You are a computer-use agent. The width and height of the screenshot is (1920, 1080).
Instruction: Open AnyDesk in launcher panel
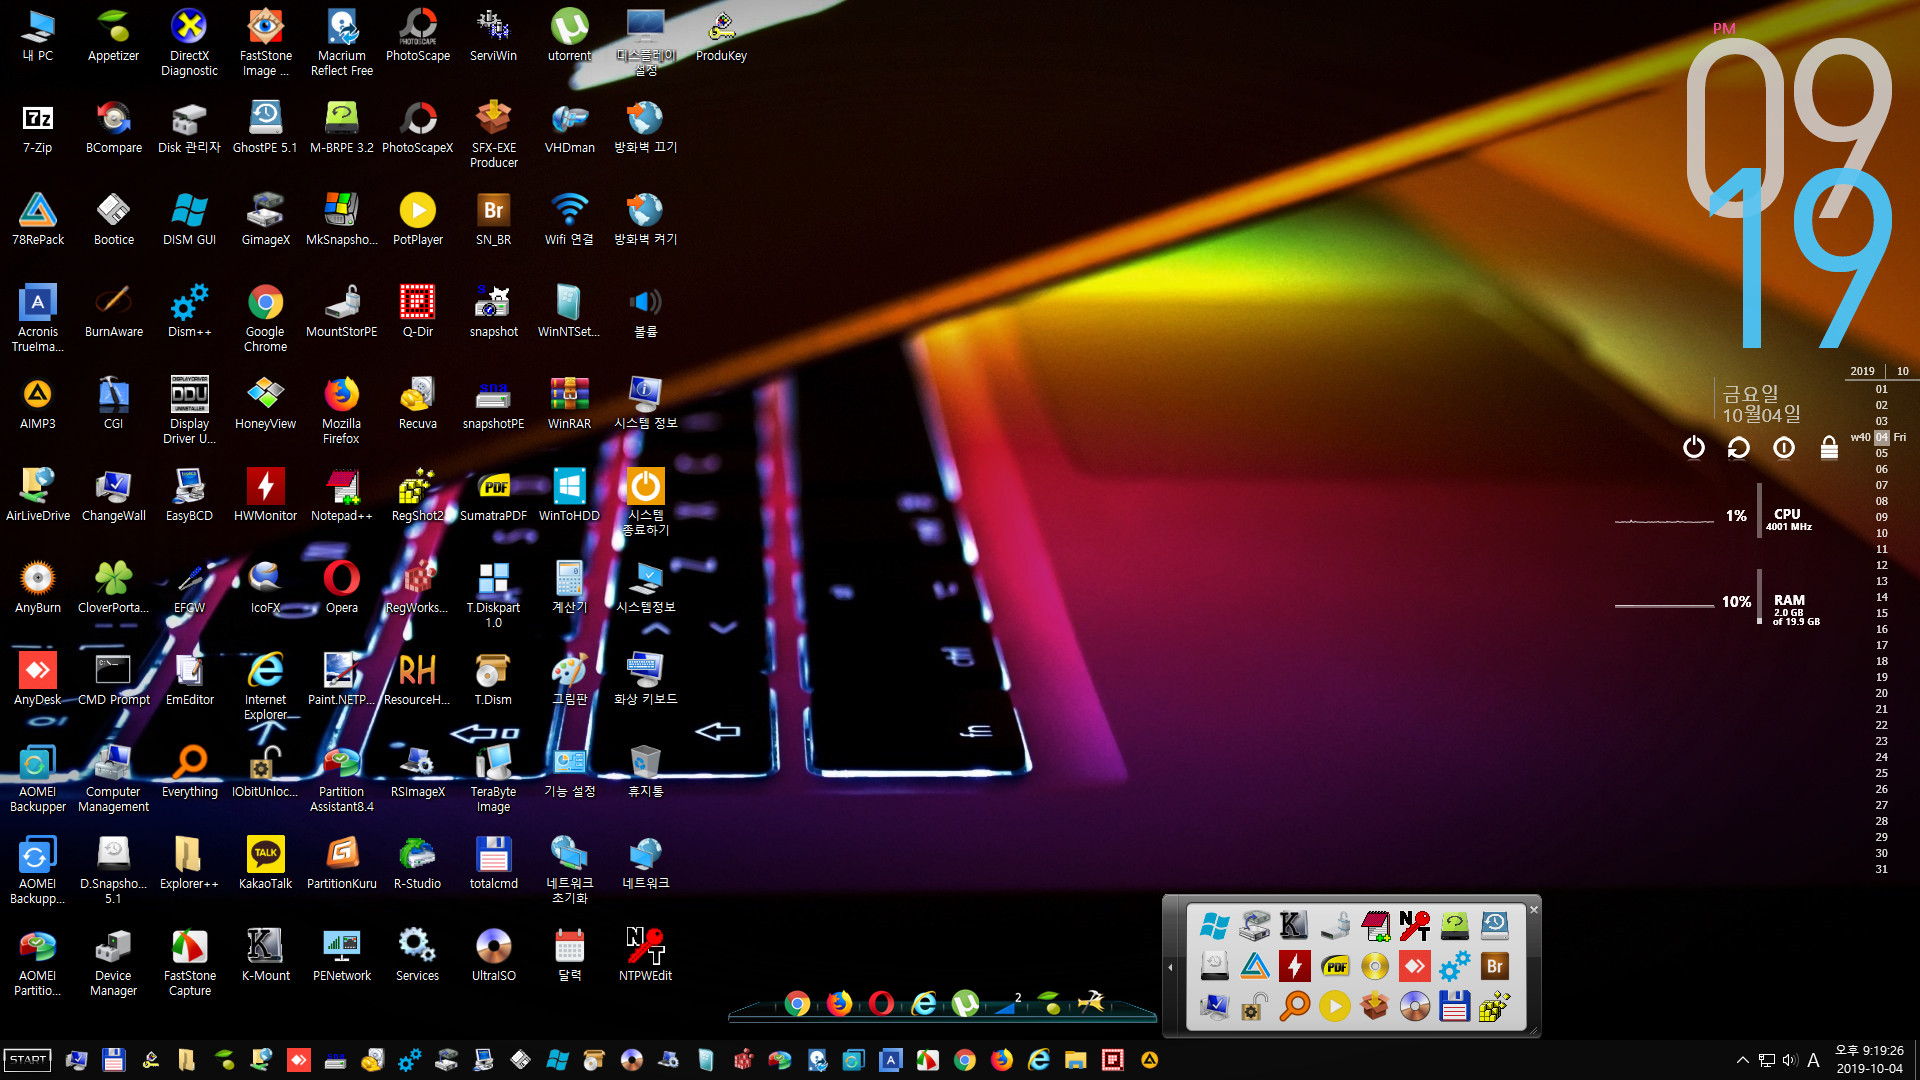click(x=1414, y=966)
